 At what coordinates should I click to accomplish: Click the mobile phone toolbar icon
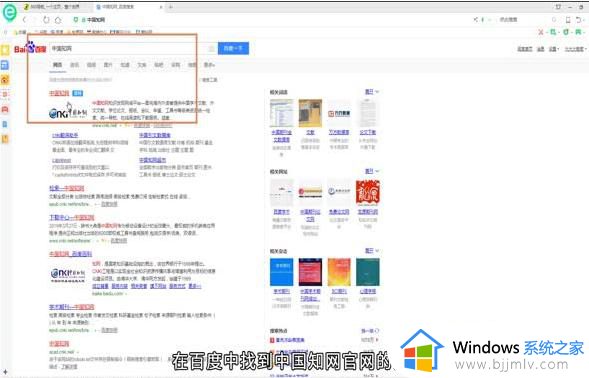pyautogui.click(x=568, y=20)
